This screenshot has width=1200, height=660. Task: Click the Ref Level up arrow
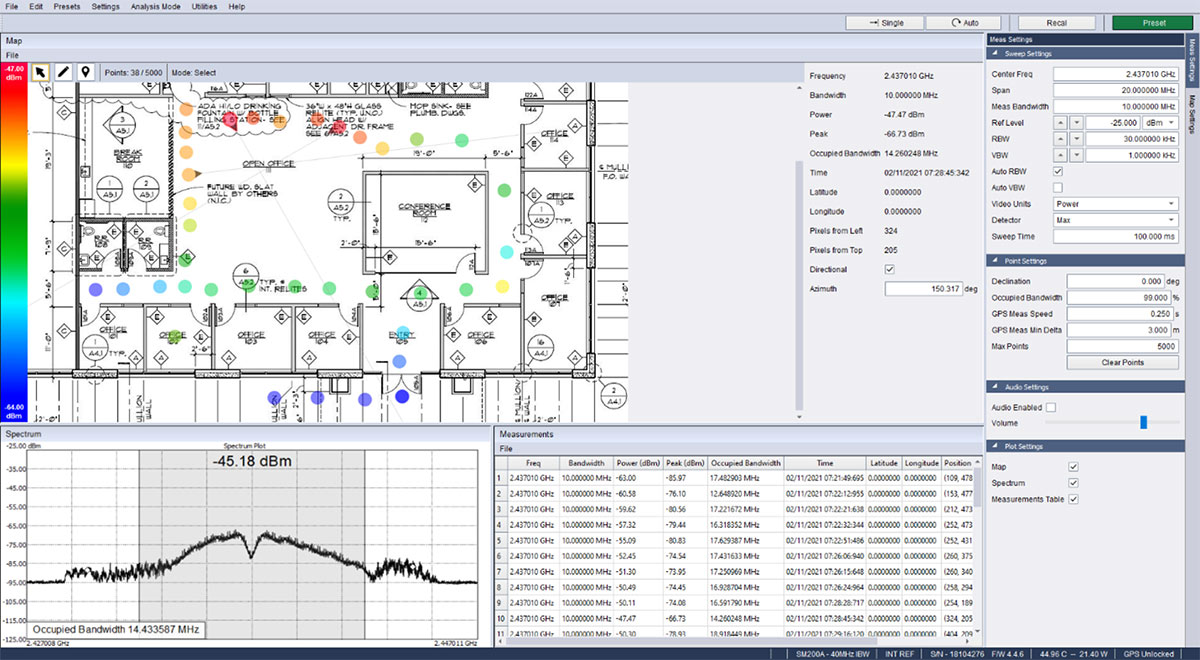point(1060,122)
